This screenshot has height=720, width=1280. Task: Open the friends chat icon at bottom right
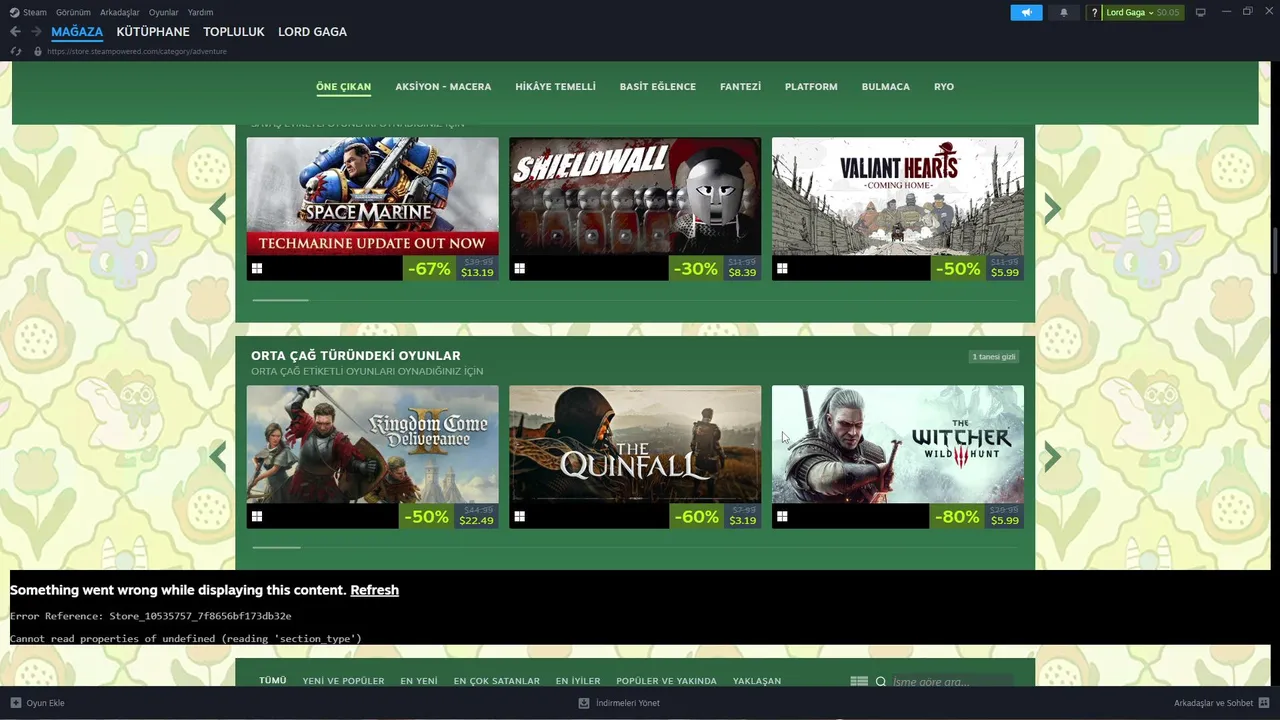pyautogui.click(x=1264, y=703)
